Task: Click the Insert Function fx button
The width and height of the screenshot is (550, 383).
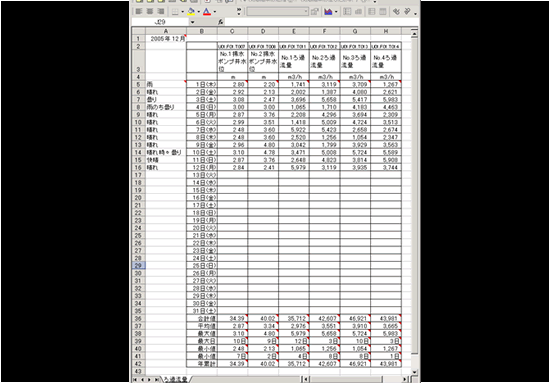Action: (x=220, y=22)
